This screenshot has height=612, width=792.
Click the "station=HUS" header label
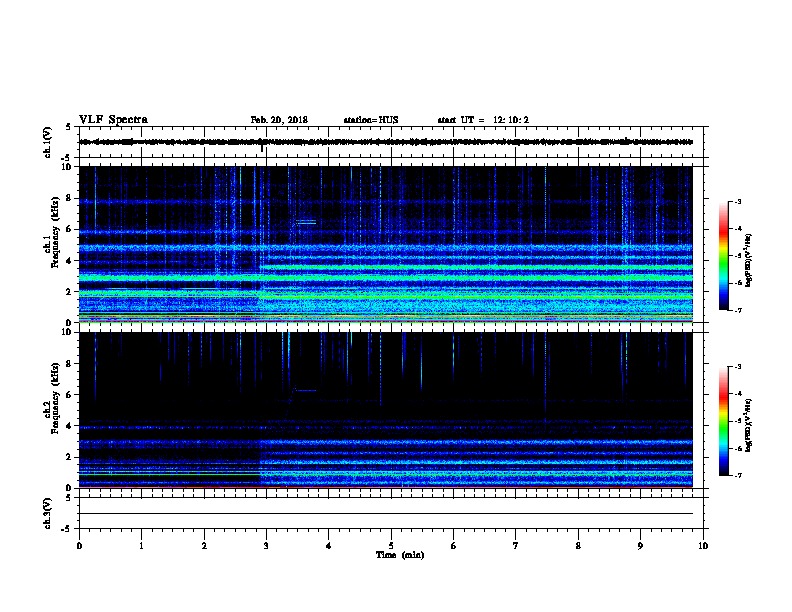click(x=371, y=120)
